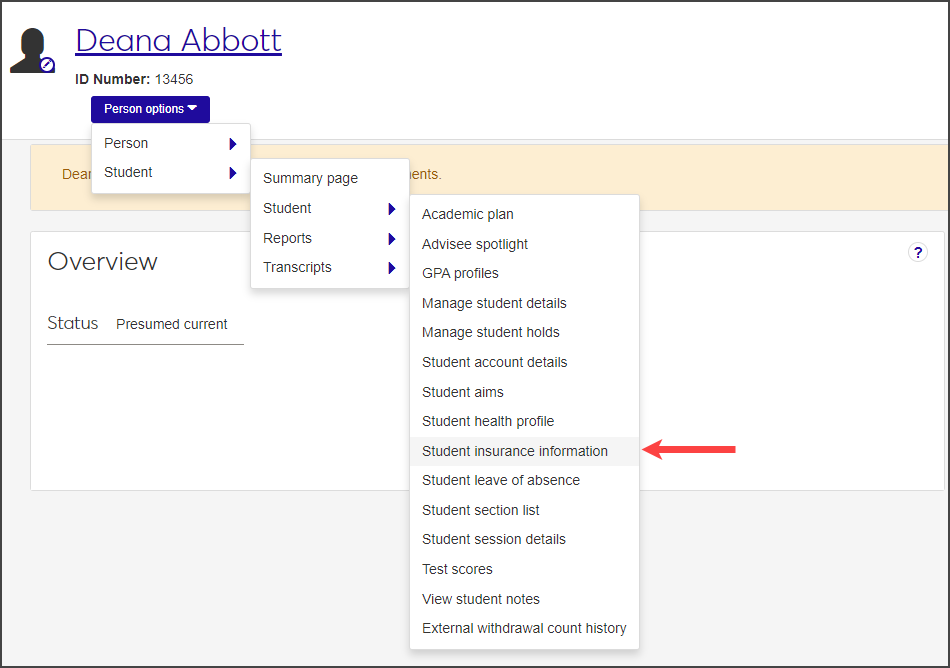This screenshot has height=668, width=950.
Task: Click the person avatar profile icon
Action: [32, 50]
